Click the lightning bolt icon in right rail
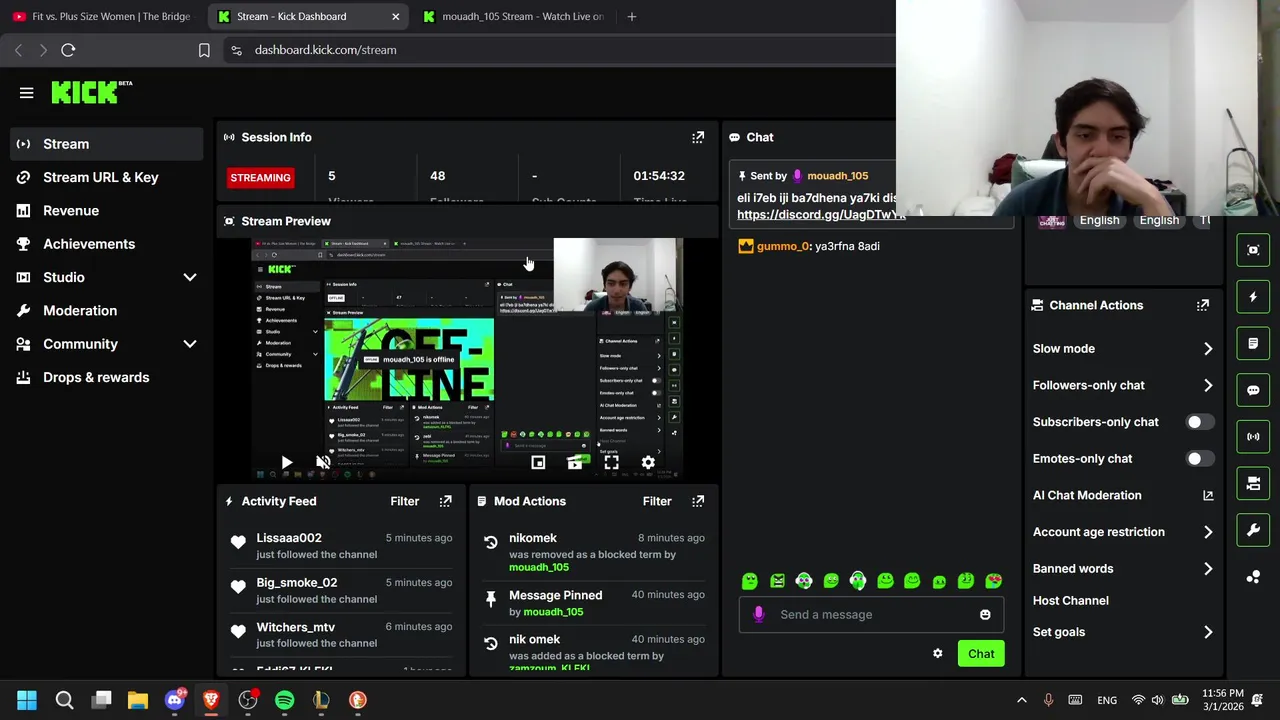This screenshot has width=1280, height=720. coord(1253,297)
